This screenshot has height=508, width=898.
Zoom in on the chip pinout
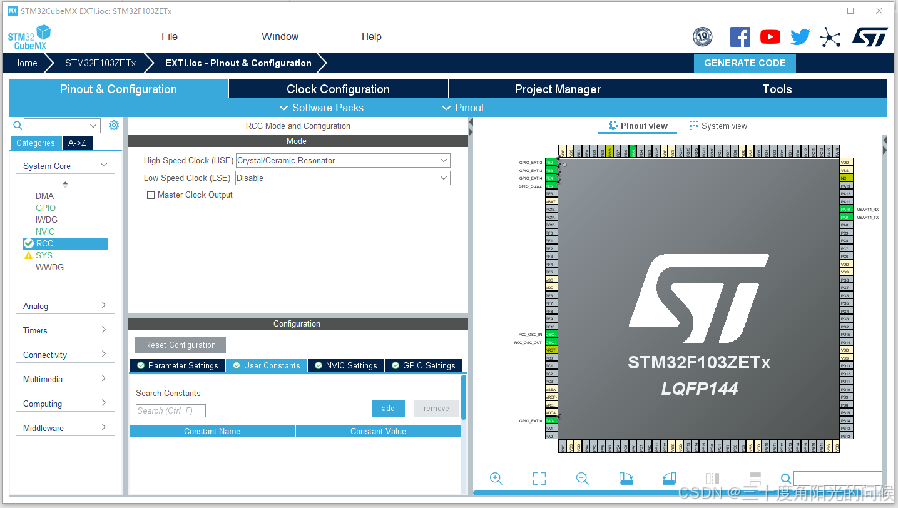[x=496, y=478]
